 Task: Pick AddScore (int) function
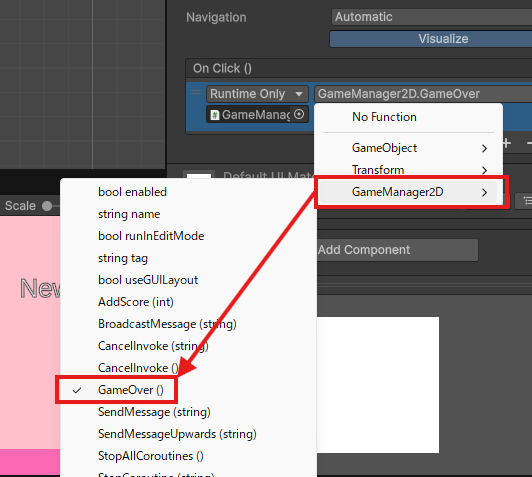188,302
